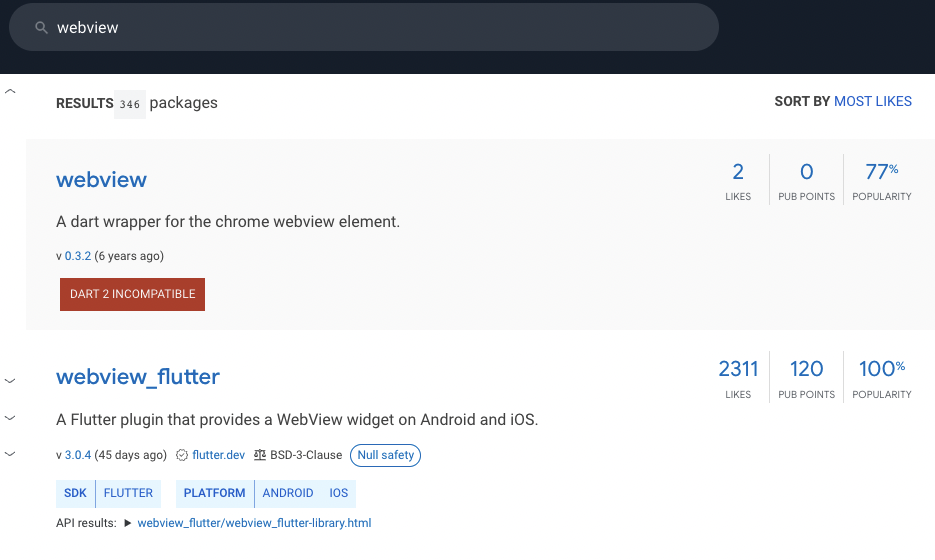Focus the webview search field

364,27
